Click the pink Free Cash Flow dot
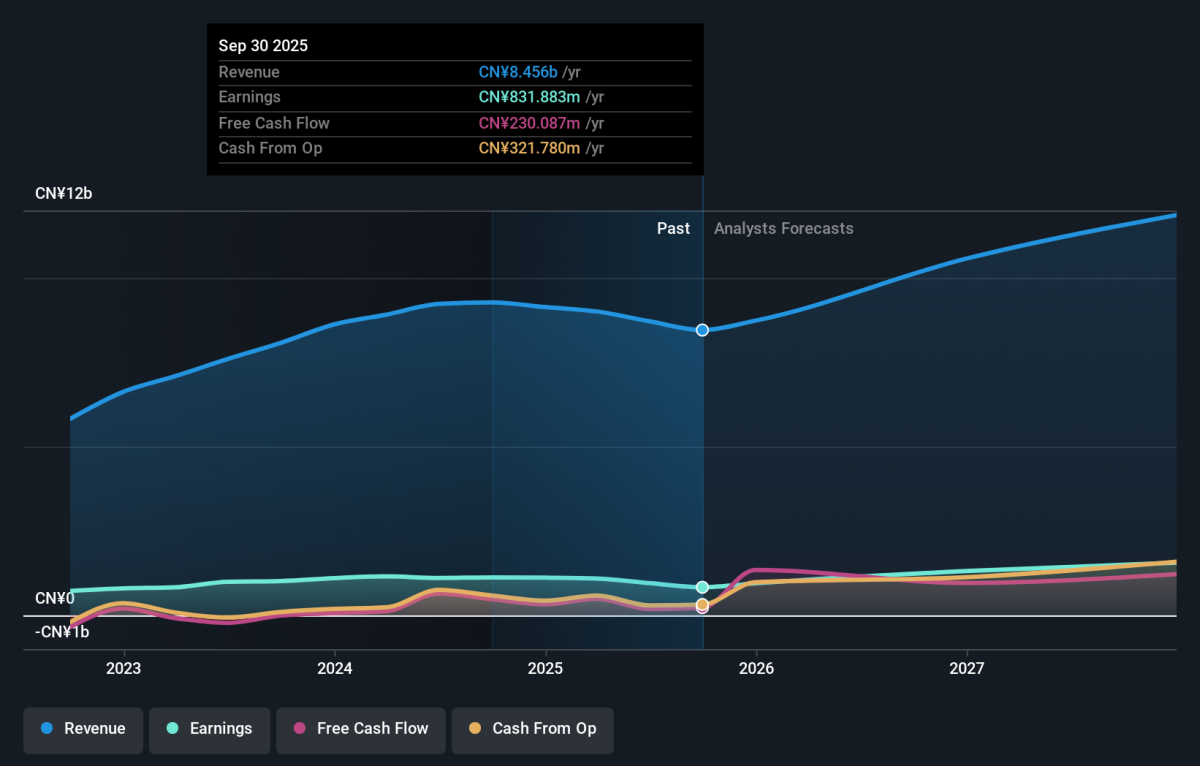Image resolution: width=1200 pixels, height=766 pixels. point(299,729)
